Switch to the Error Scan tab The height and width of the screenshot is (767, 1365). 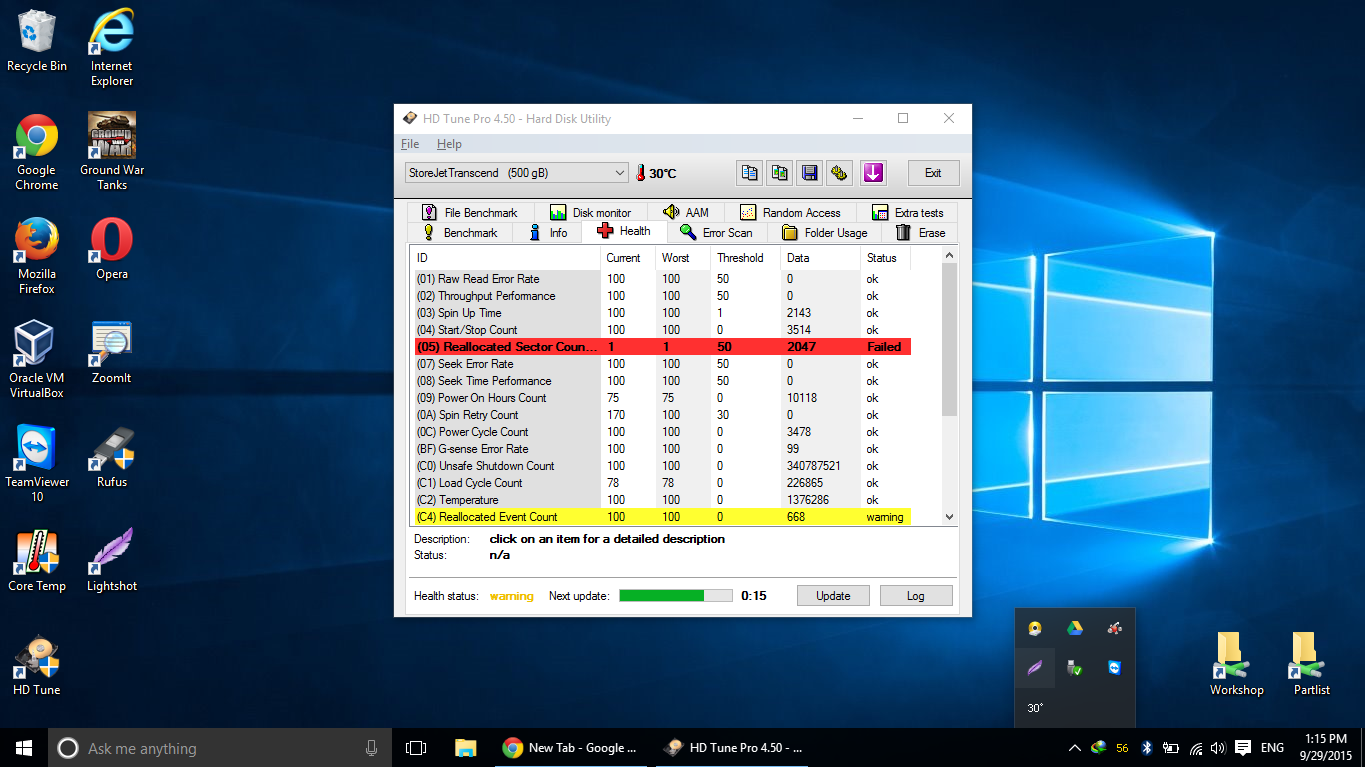(x=716, y=233)
